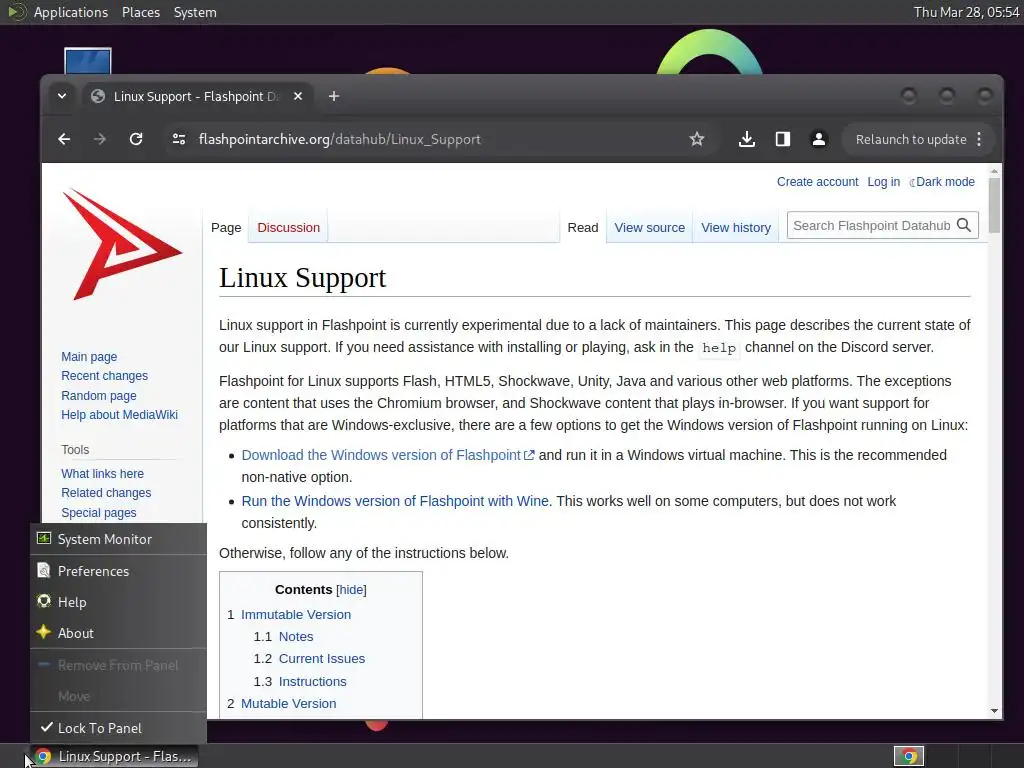Click the System Monitor menu icon
Viewport: 1024px width, 768px height.
44,538
